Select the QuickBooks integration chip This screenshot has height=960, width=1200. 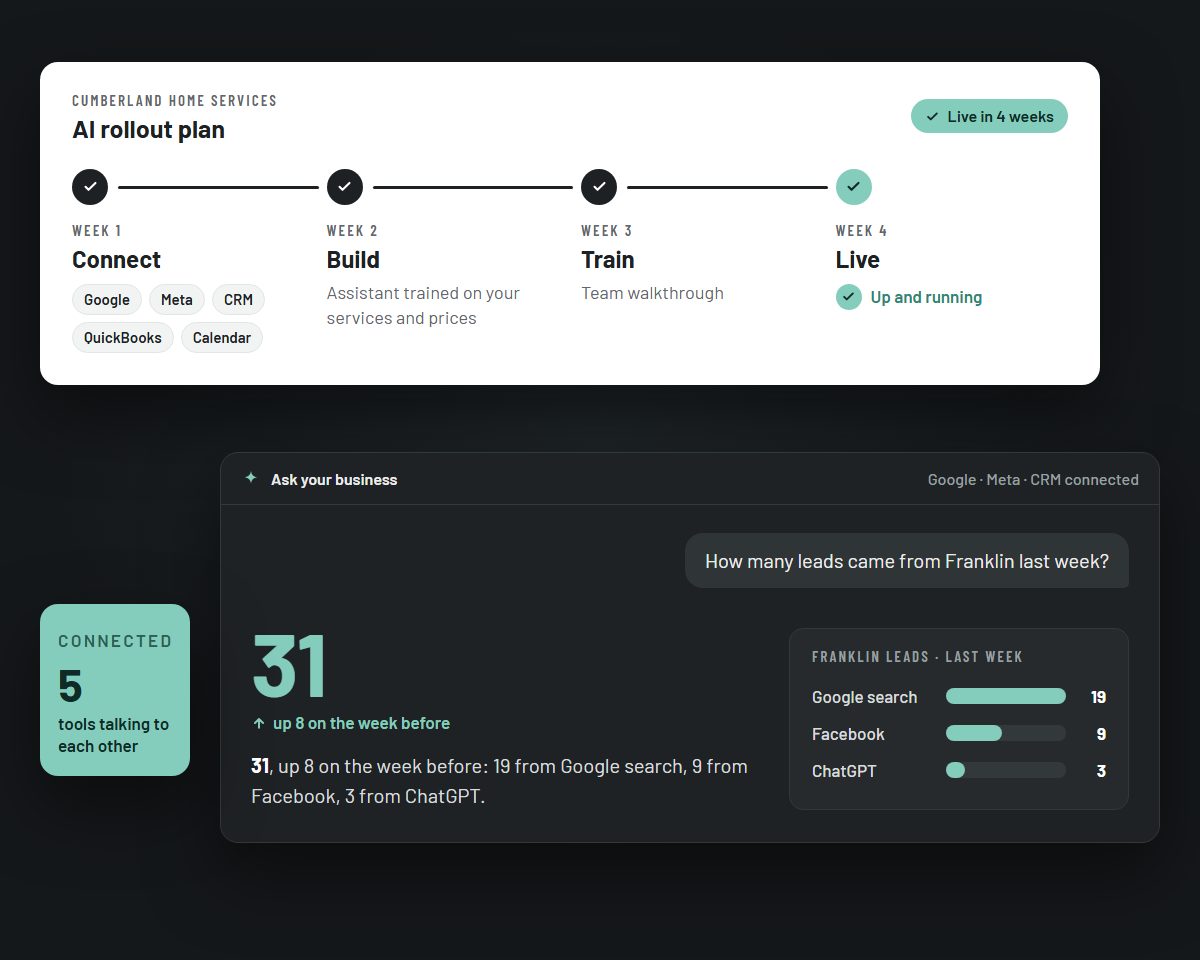pyautogui.click(x=123, y=338)
